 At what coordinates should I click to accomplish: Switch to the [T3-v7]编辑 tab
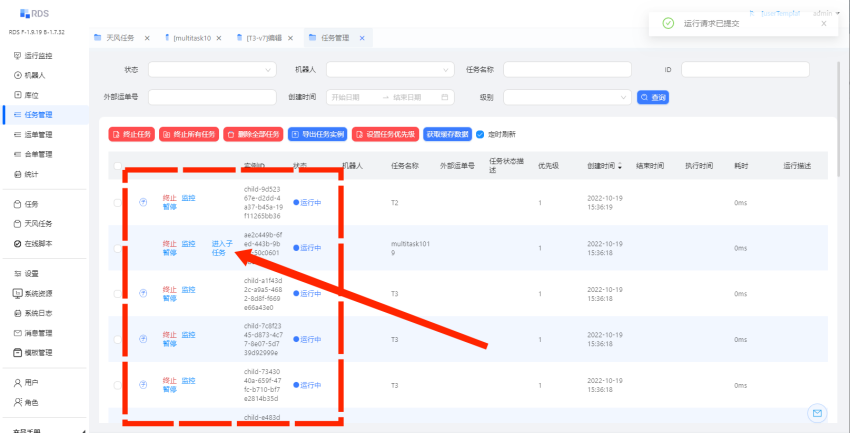pos(264,38)
